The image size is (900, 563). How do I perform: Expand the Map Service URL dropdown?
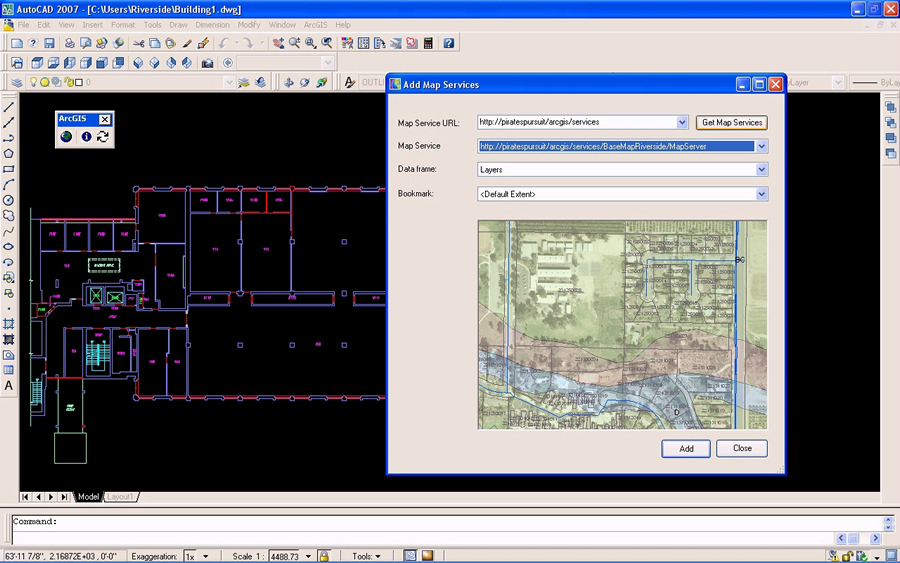[x=683, y=123]
